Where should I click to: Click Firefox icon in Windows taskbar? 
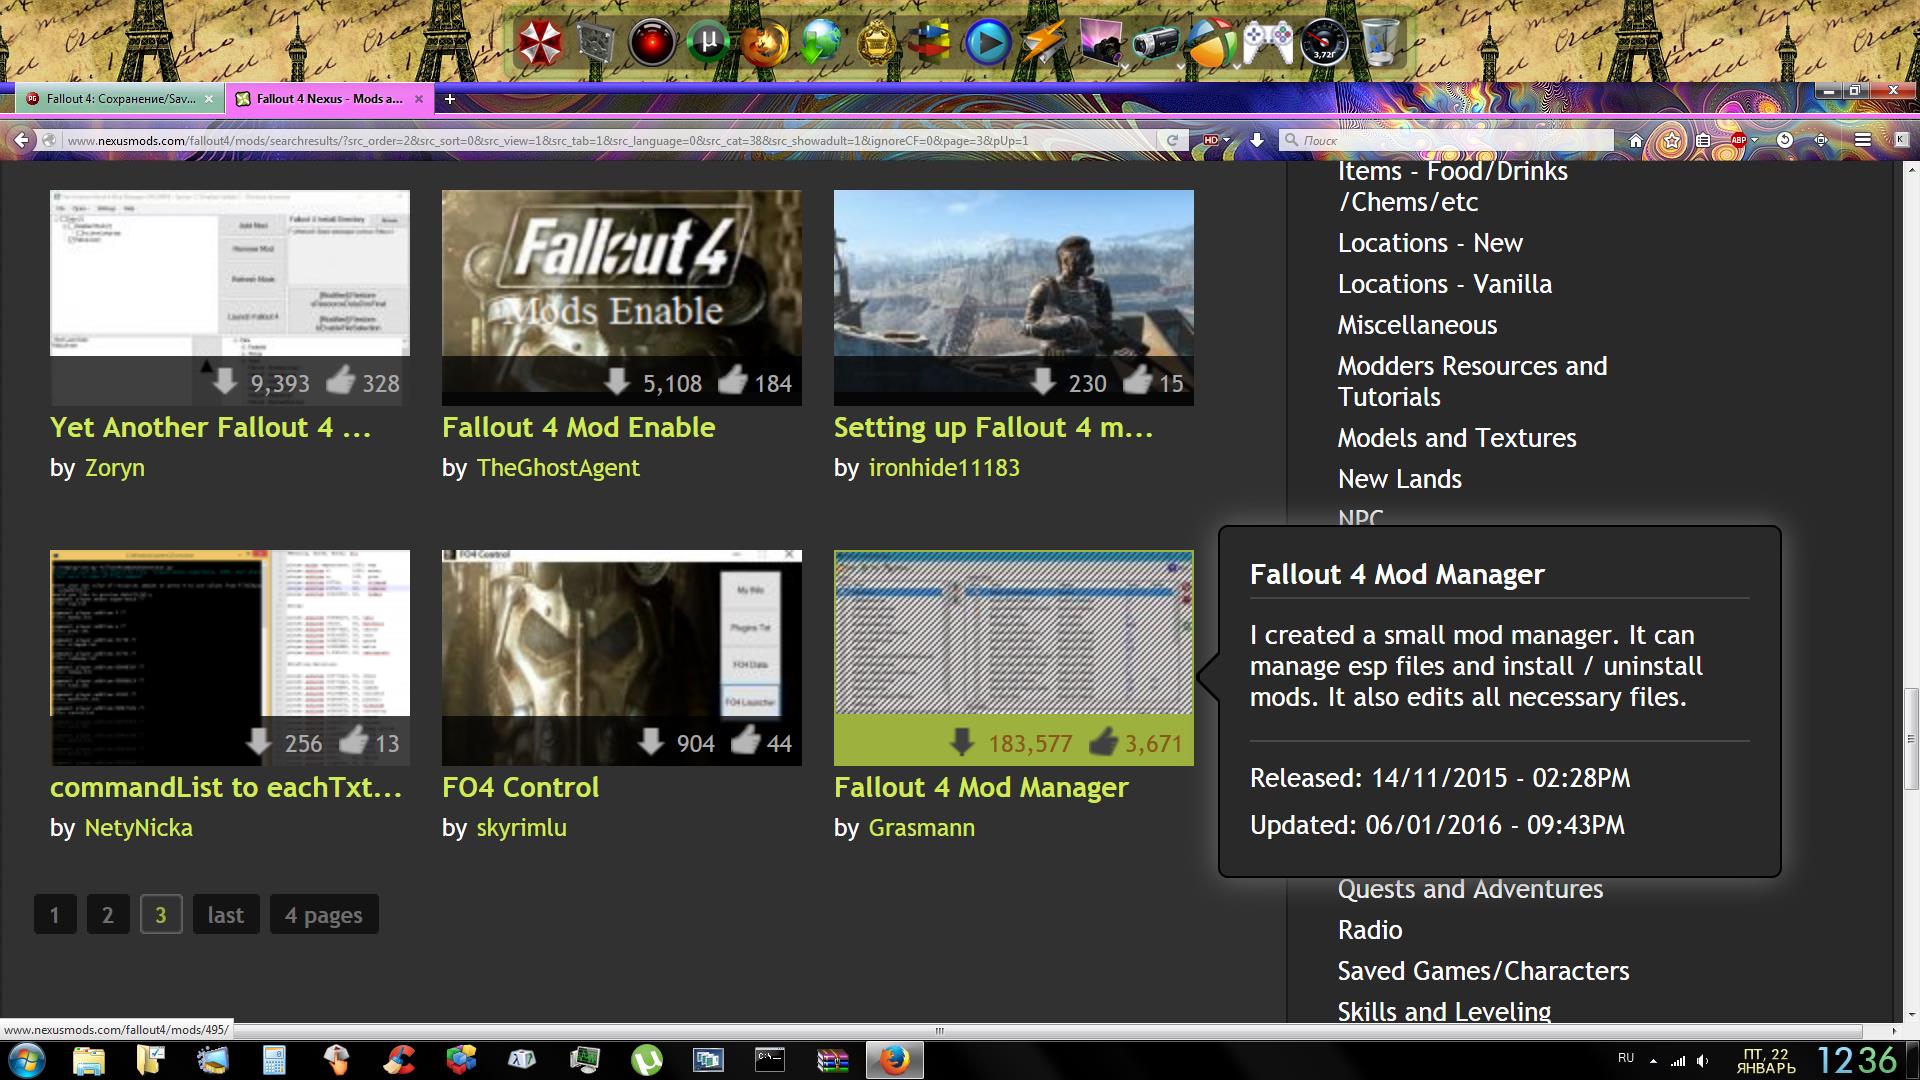point(894,1059)
